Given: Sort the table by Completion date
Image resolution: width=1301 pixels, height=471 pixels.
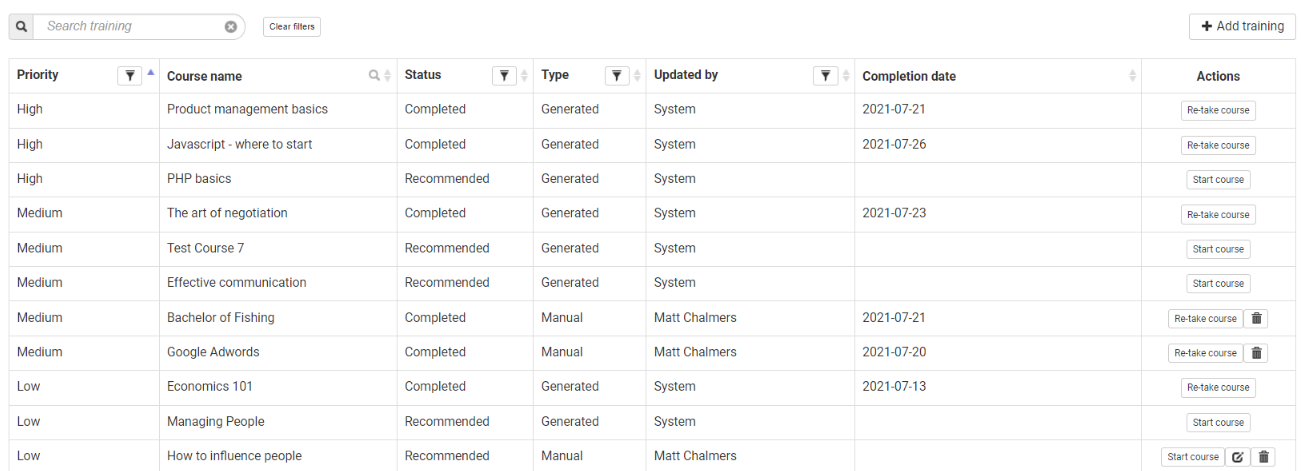Looking at the screenshot, I should pyautogui.click(x=1132, y=76).
